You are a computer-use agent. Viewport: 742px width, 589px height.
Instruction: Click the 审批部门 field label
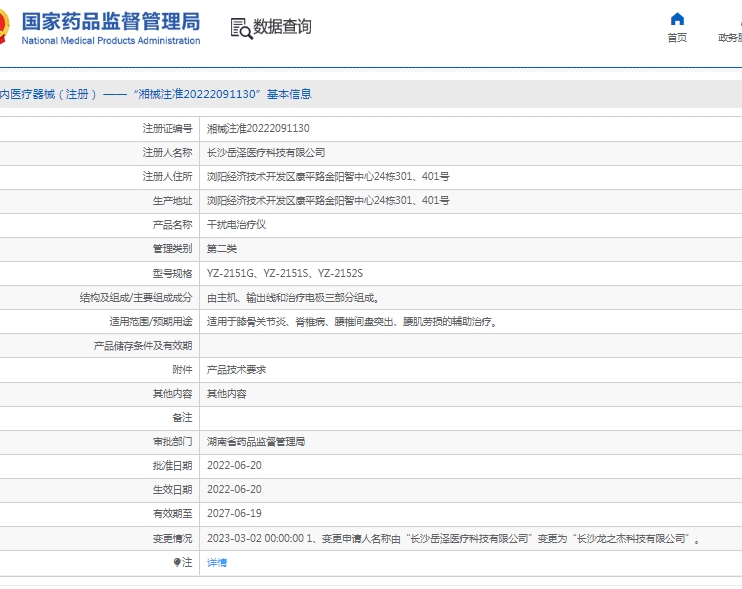172,442
